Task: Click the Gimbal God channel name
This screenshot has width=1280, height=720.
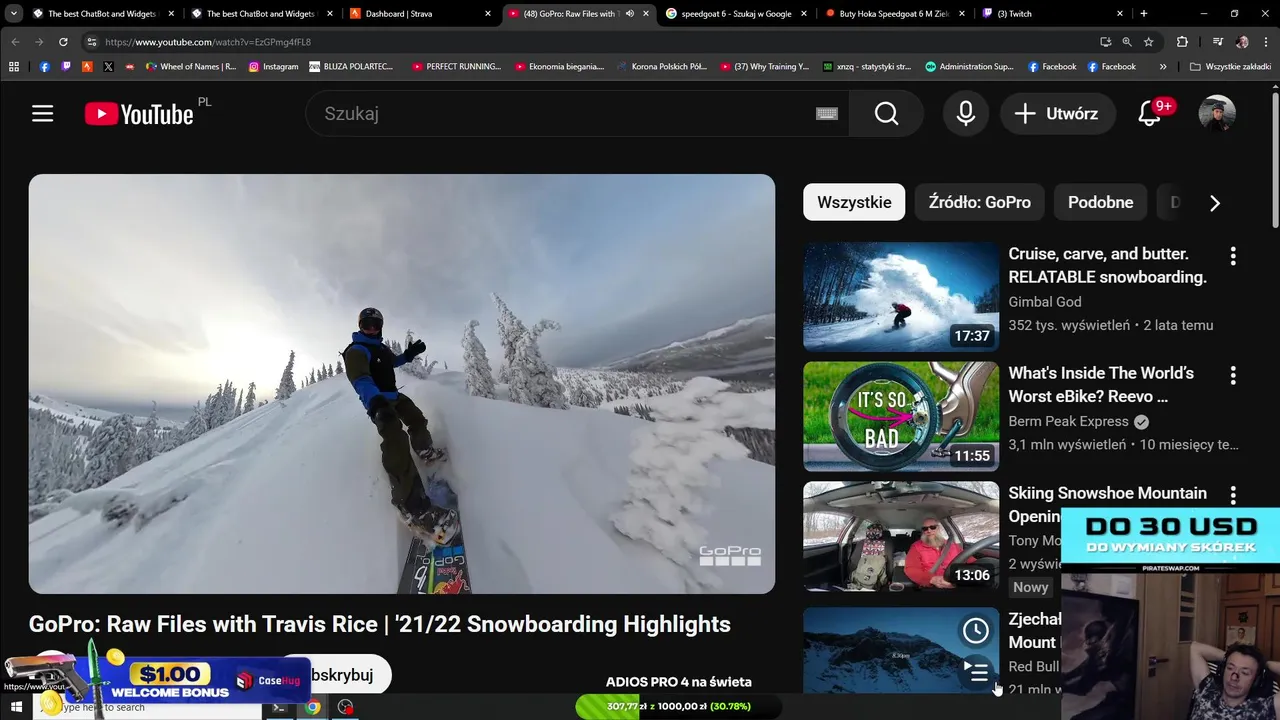Action: [x=1044, y=302]
